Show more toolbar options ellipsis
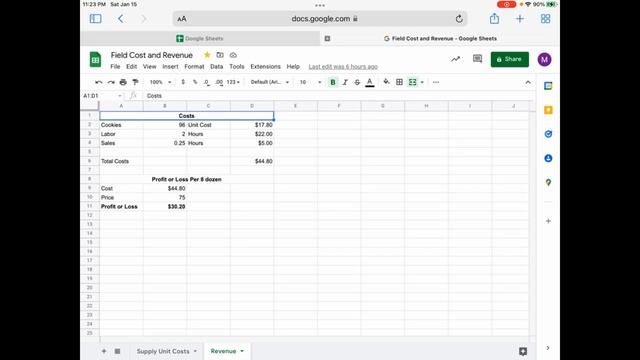This screenshot has height=360, width=640. (x=436, y=82)
